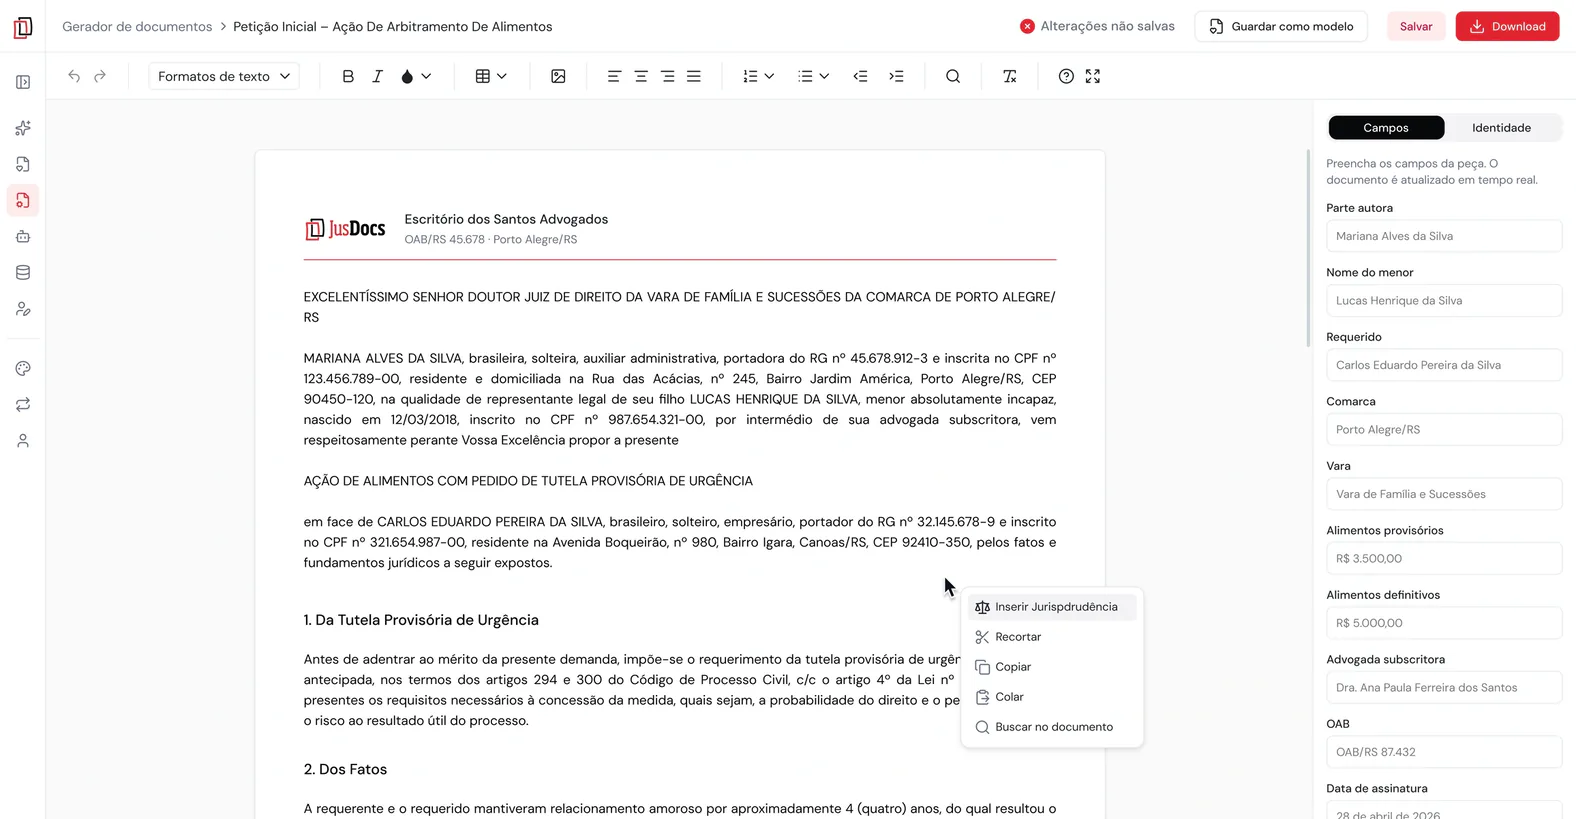1576x819 pixels.
Task: Open the database sidebar icon
Action: click(23, 273)
